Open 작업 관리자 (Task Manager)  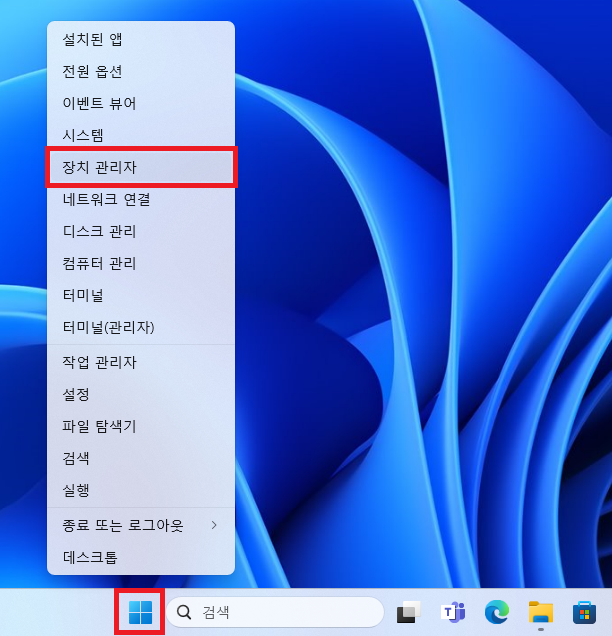(141, 362)
